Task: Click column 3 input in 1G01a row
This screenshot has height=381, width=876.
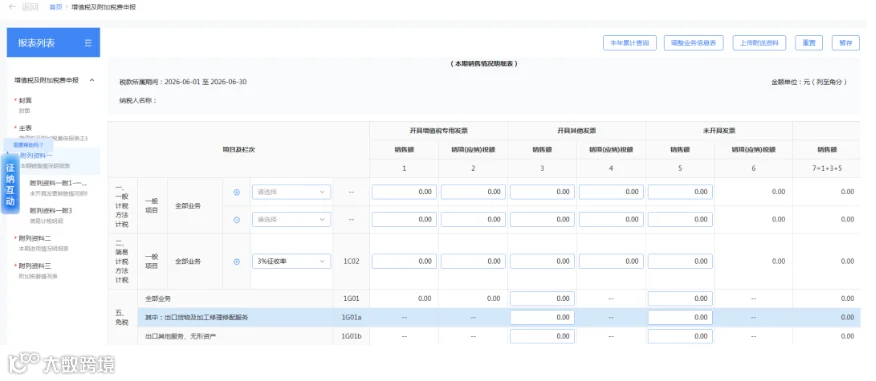Action: 542,318
